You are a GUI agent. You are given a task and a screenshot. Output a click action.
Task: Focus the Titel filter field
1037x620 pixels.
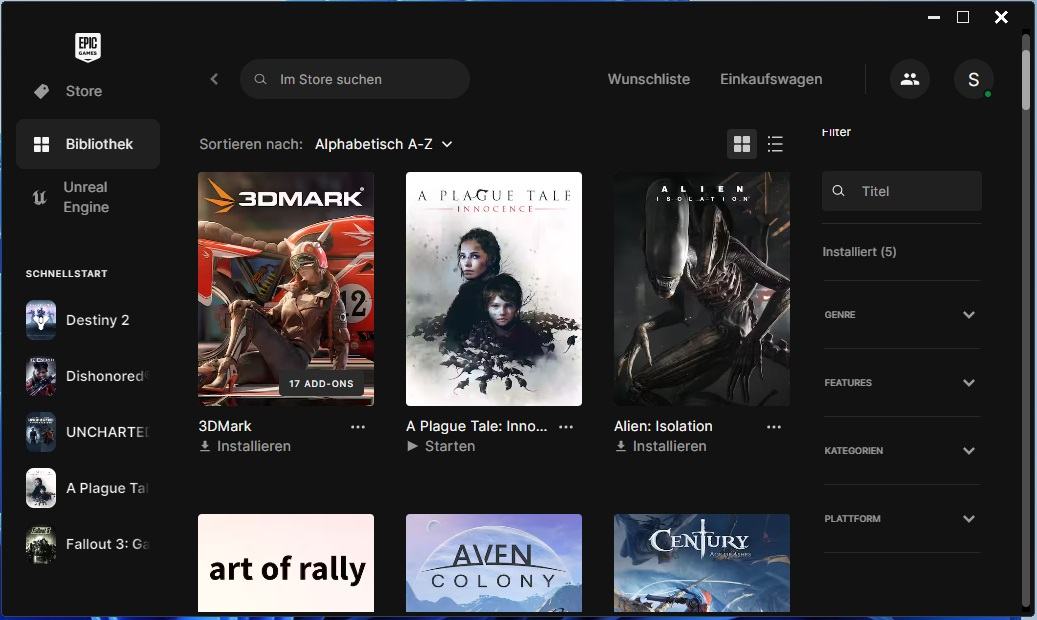(x=901, y=191)
